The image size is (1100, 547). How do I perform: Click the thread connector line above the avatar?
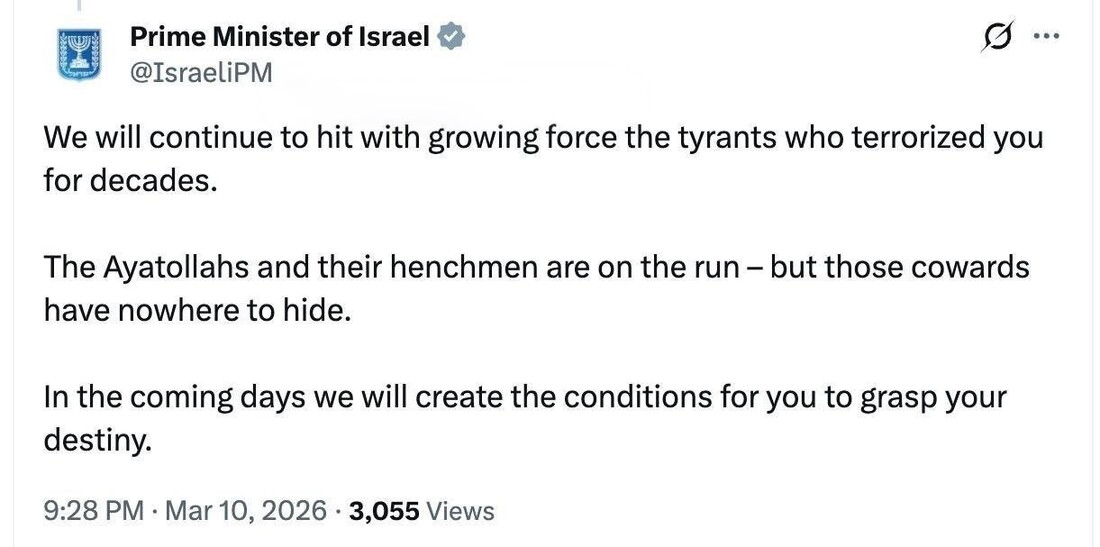pos(78,6)
